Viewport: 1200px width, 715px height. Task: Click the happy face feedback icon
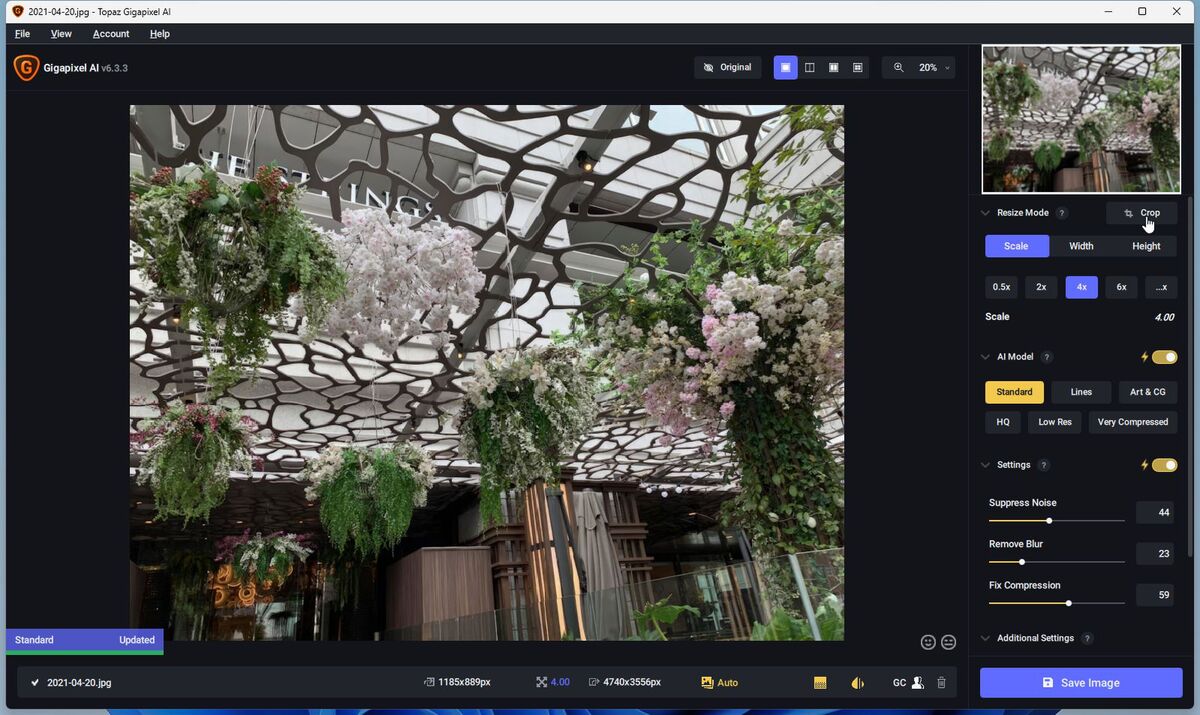point(928,642)
